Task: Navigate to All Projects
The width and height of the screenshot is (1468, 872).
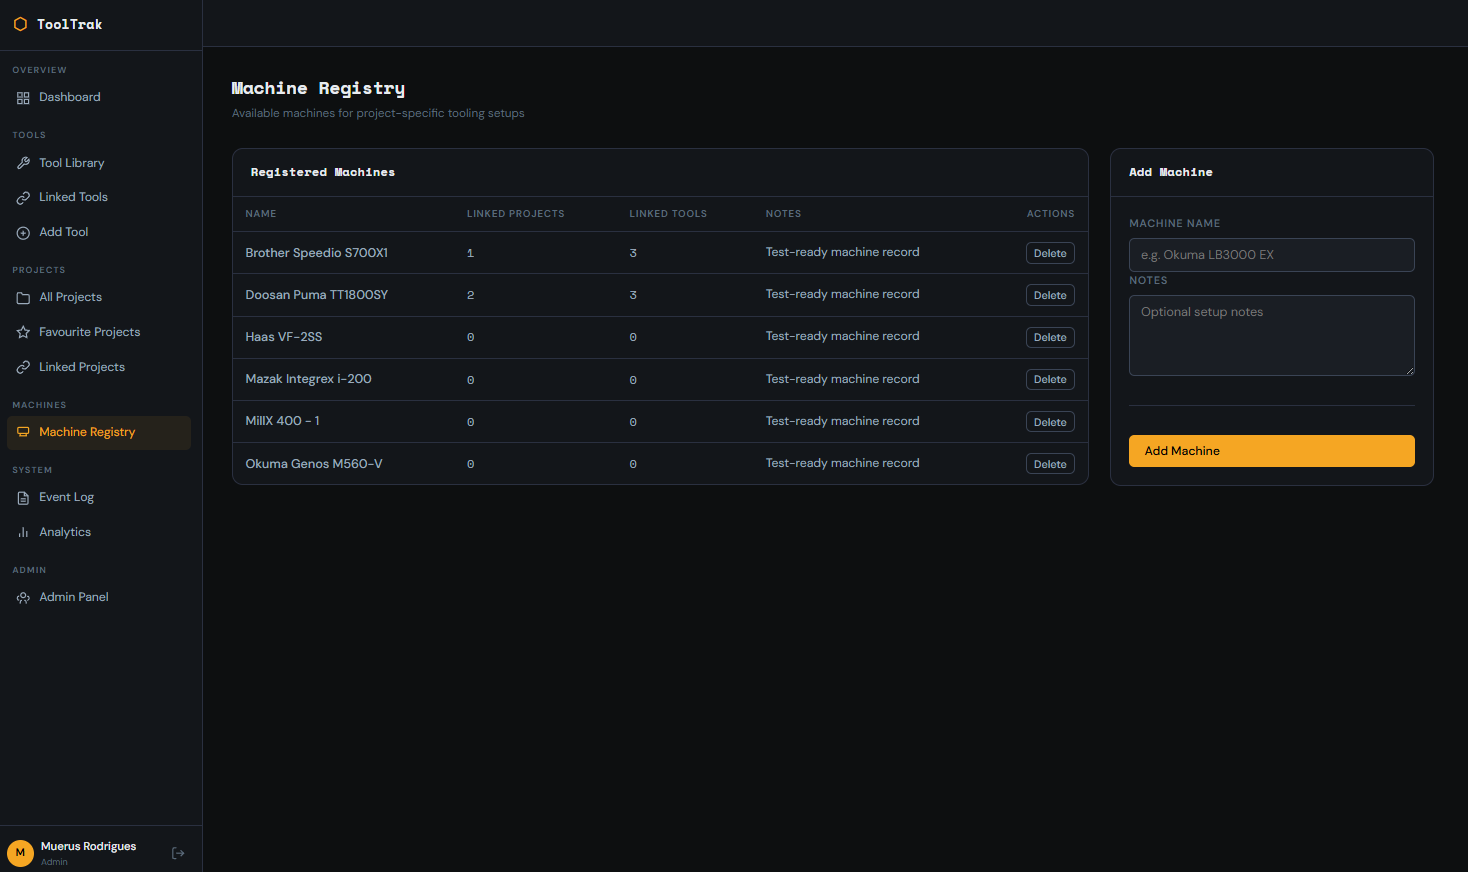Action: (99, 298)
